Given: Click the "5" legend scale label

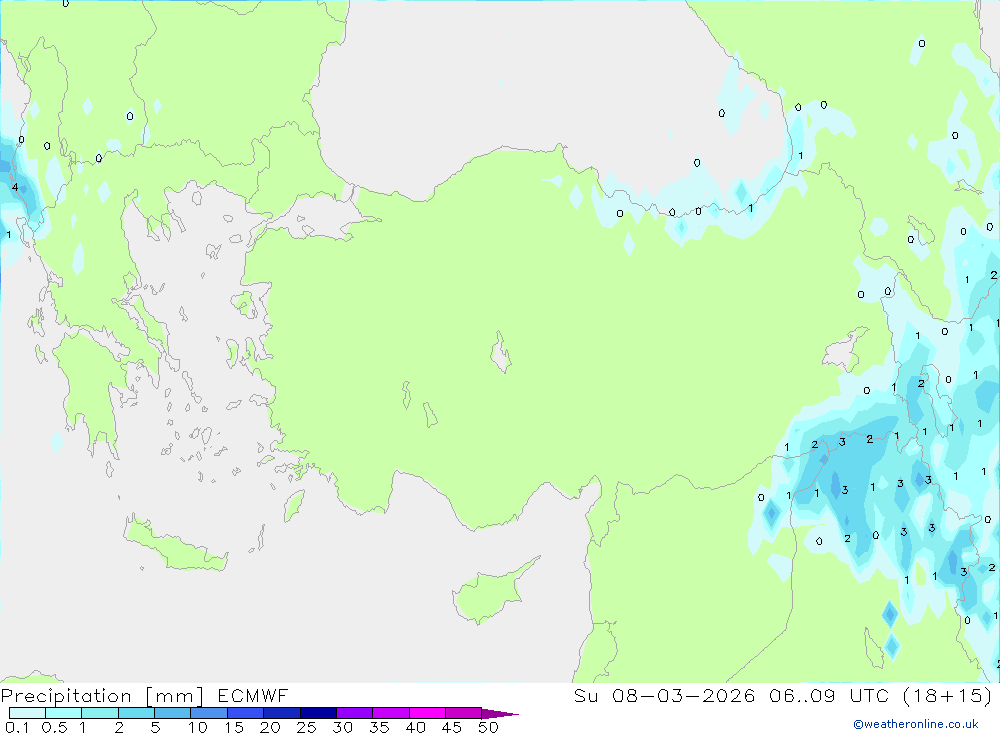Looking at the screenshot, I should [155, 727].
